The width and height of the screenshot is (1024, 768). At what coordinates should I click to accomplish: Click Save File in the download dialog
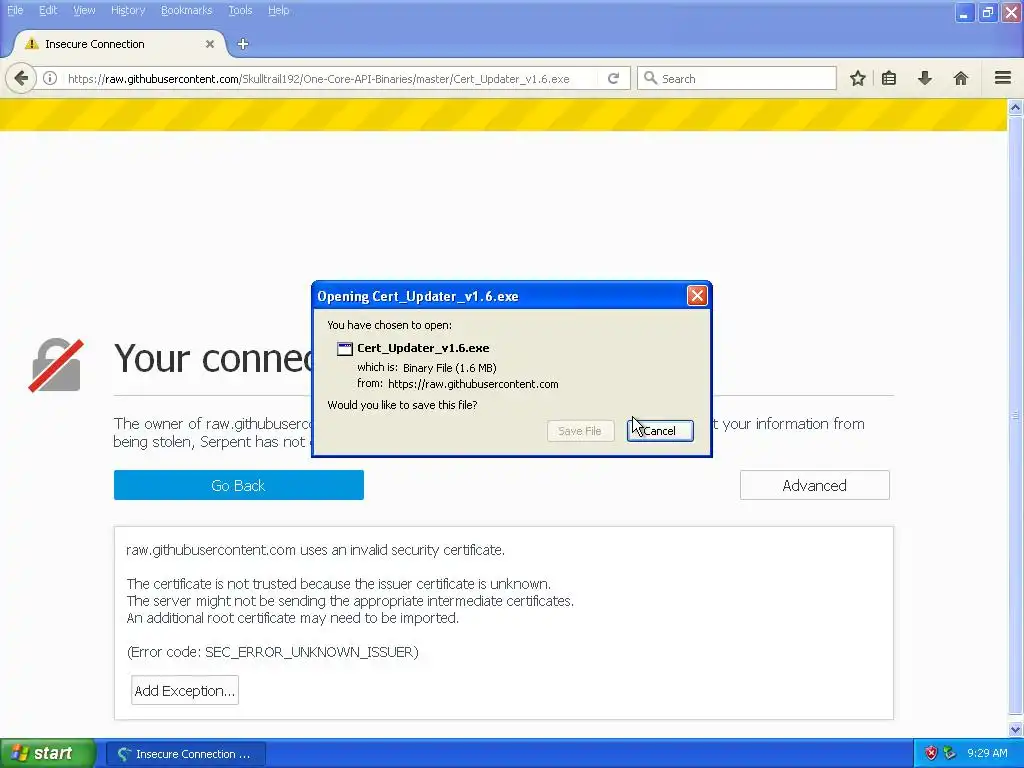click(x=580, y=431)
